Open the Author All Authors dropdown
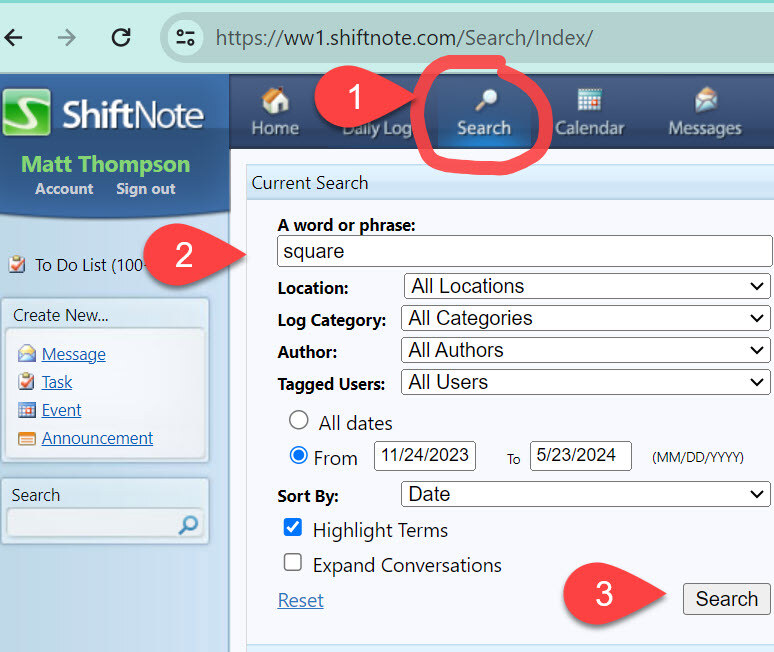This screenshot has width=774, height=652. pos(585,350)
